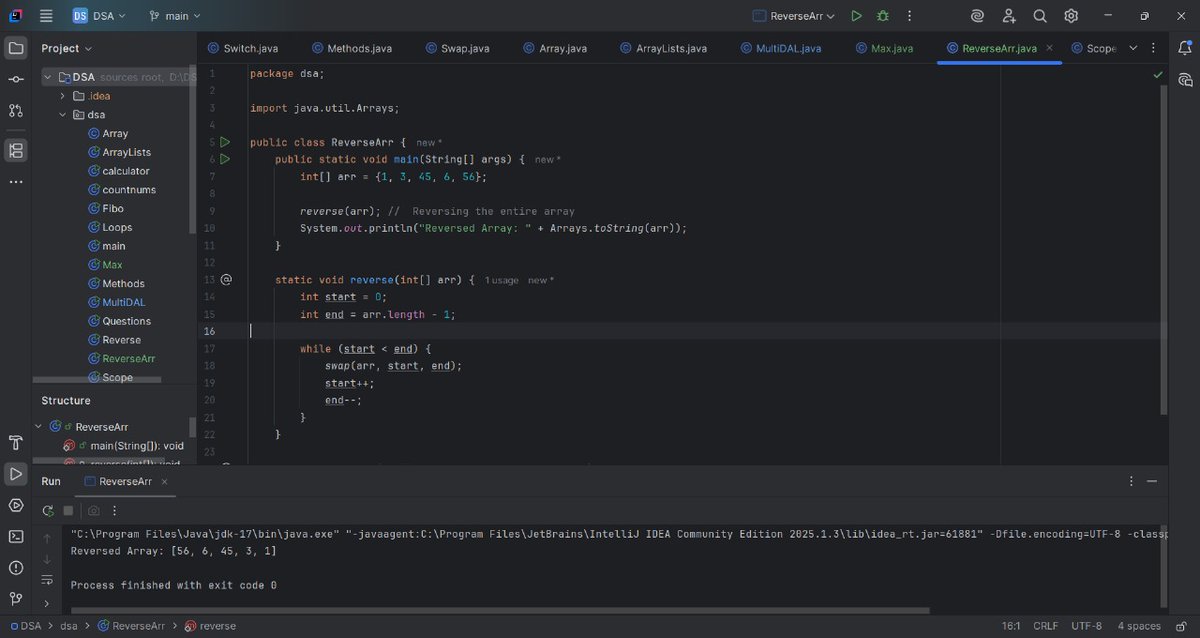Click run gutter icon beside class ReverseArr
Image resolution: width=1200 pixels, height=638 pixels.
tap(225, 142)
